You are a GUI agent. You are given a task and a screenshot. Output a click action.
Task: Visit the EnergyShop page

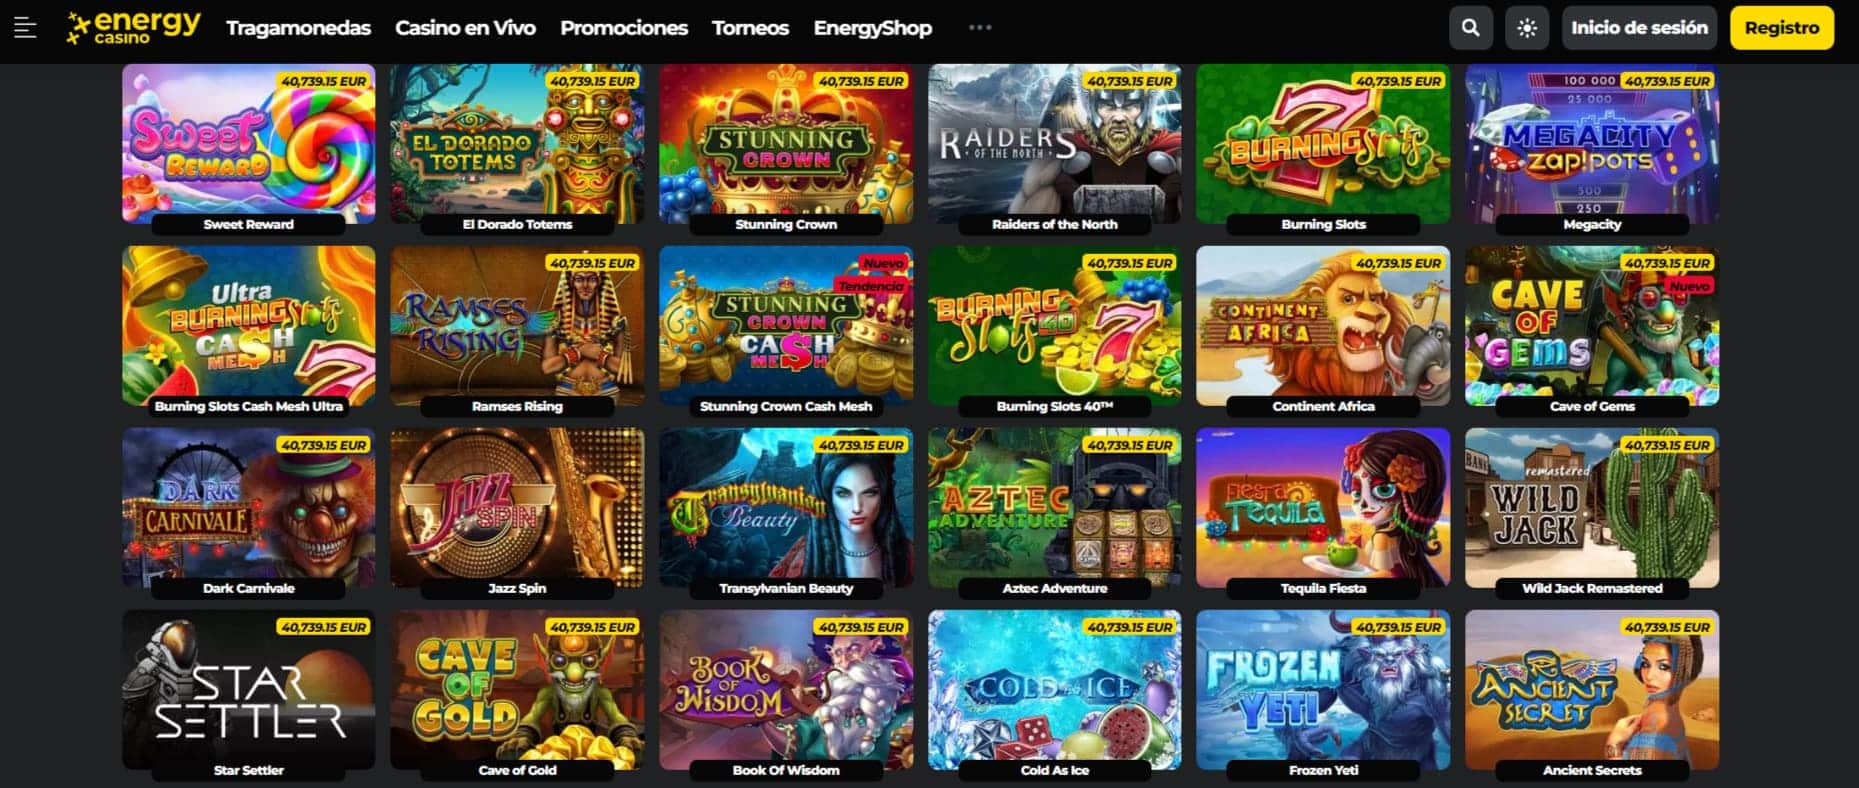coord(872,28)
